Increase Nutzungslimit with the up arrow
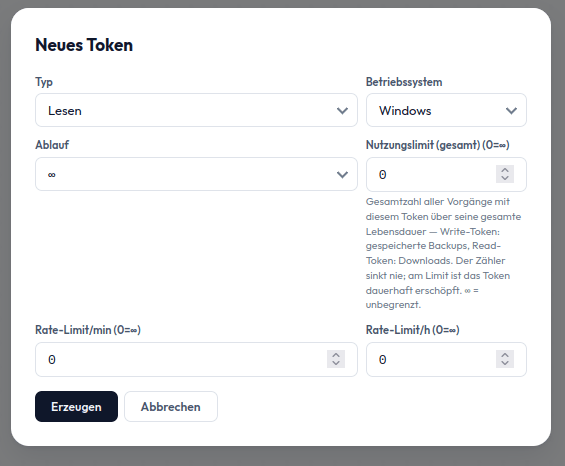The width and height of the screenshot is (565, 466). 505,170
